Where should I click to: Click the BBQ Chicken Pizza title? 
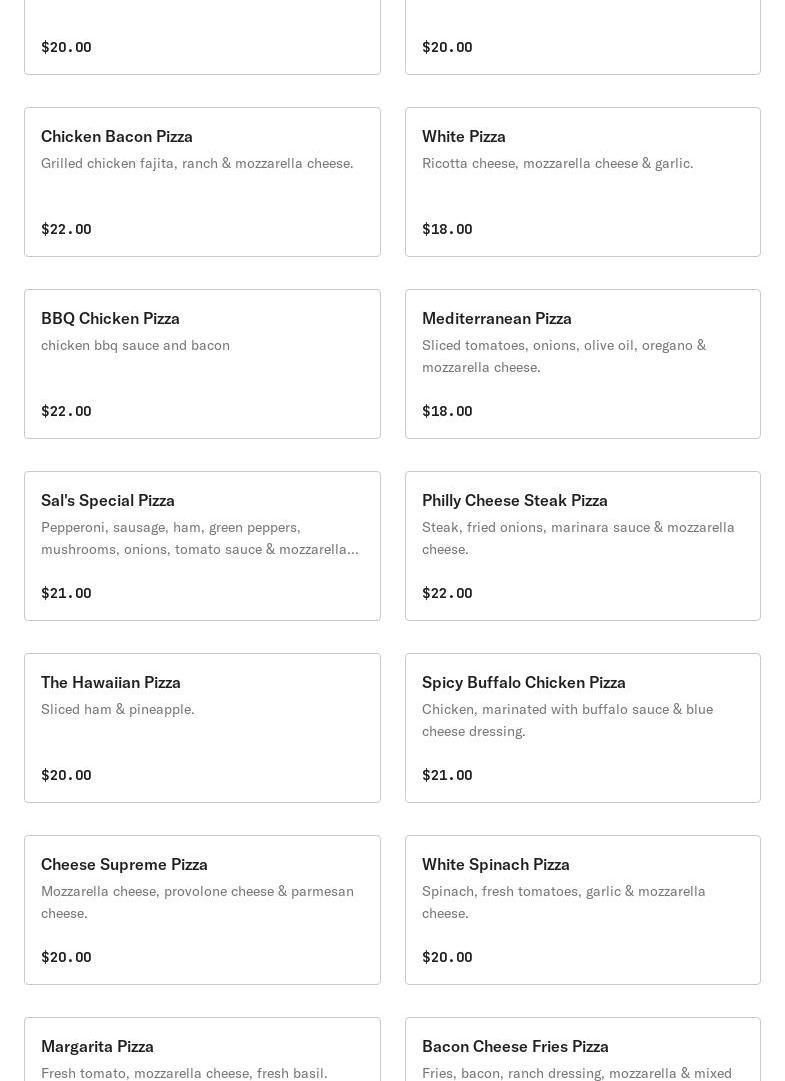(110, 318)
